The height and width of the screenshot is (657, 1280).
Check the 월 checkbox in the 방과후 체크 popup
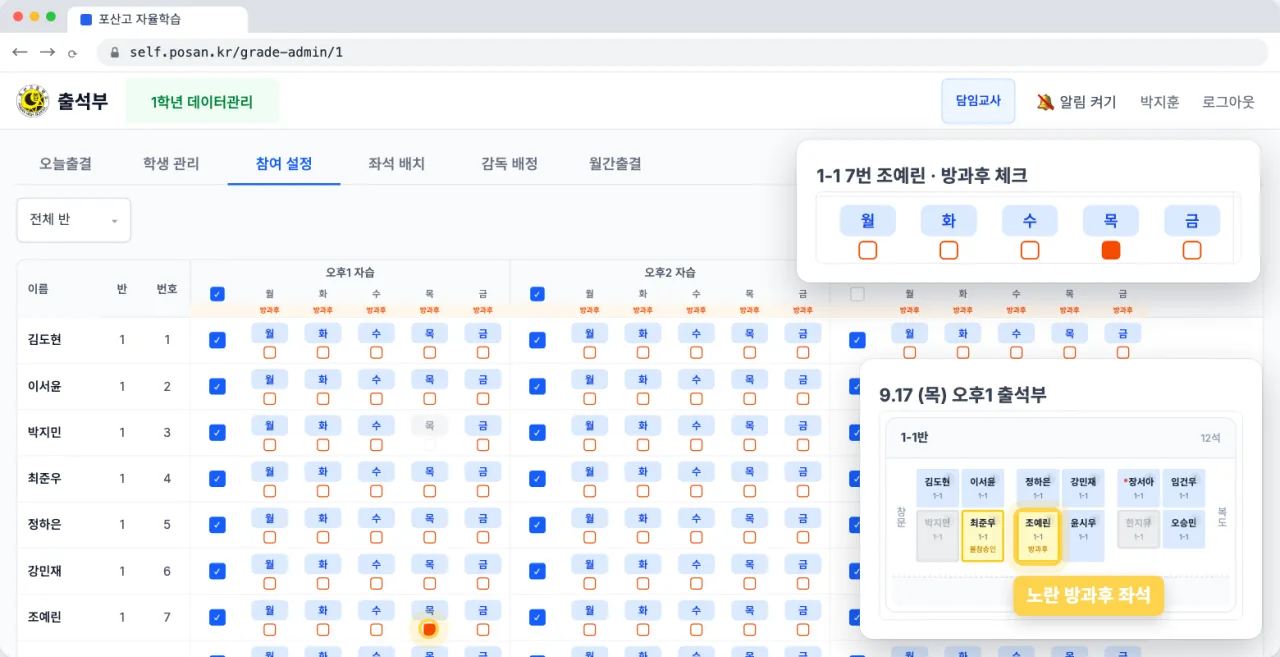pyautogui.click(x=868, y=250)
